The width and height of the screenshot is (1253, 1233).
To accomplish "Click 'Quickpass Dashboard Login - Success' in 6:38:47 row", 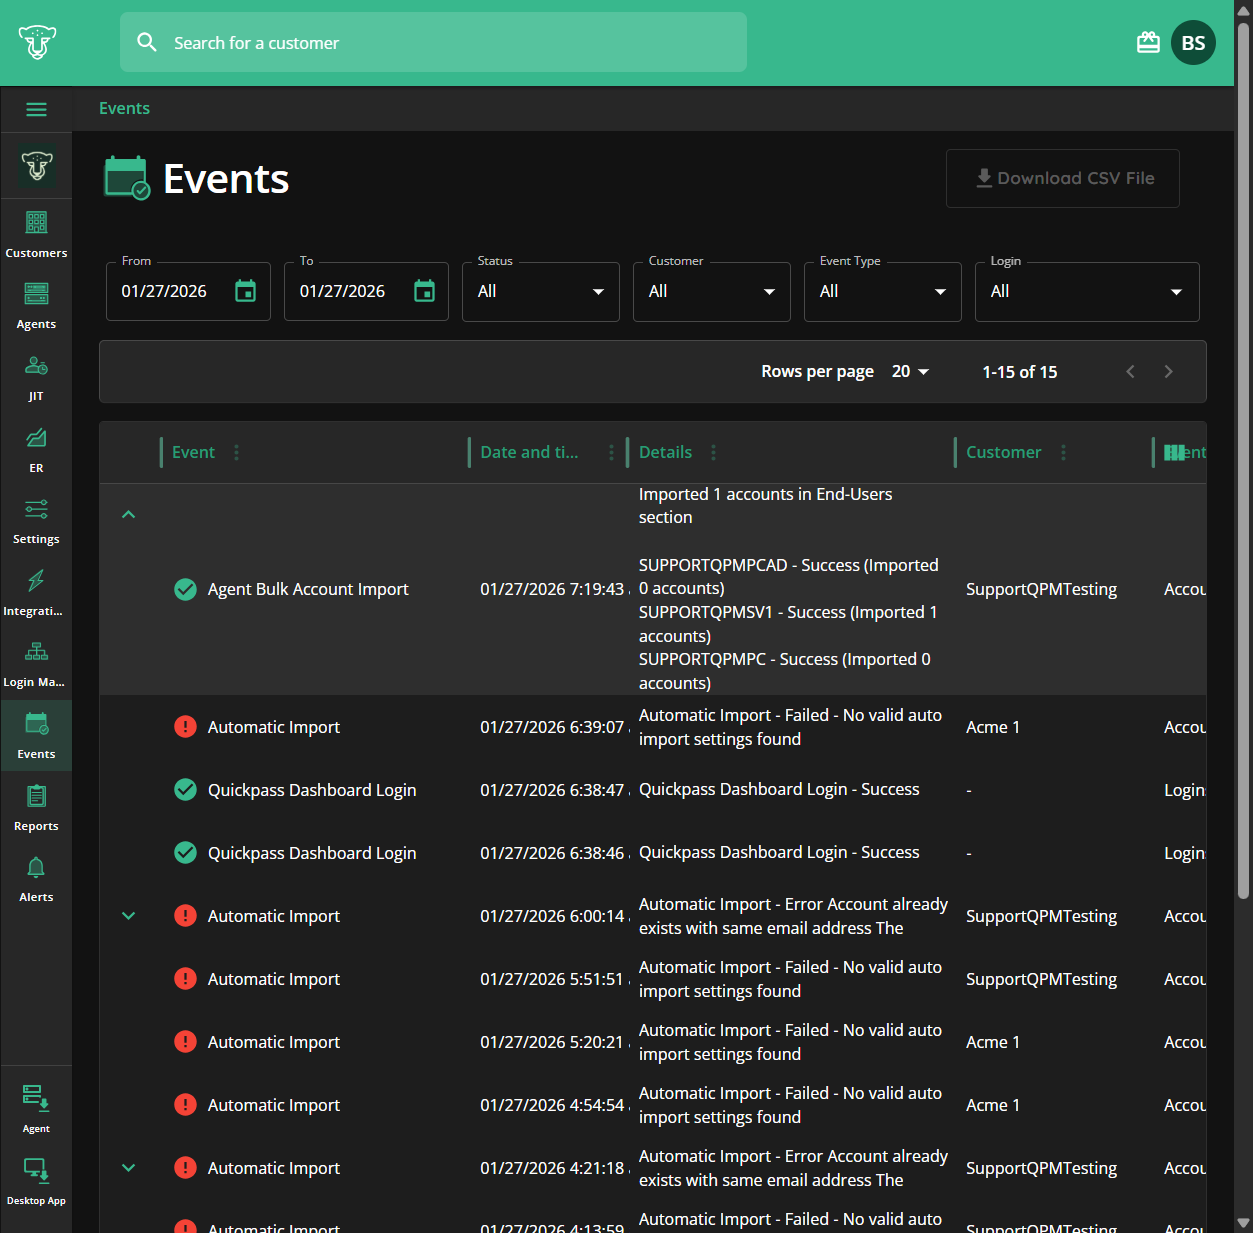I will (x=779, y=789).
